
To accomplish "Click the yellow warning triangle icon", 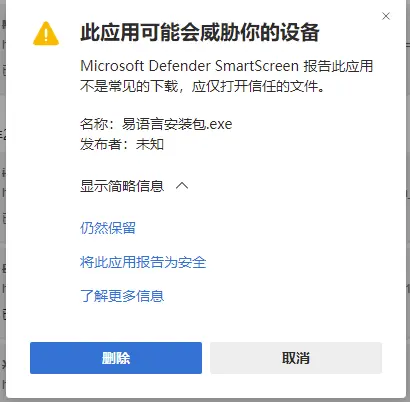I will point(46,33).
